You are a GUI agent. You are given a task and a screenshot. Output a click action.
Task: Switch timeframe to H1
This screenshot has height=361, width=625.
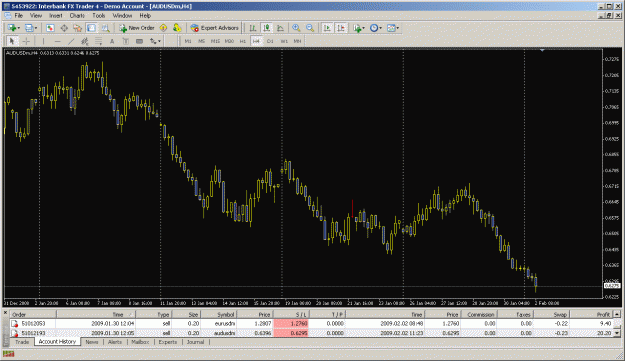(x=243, y=41)
